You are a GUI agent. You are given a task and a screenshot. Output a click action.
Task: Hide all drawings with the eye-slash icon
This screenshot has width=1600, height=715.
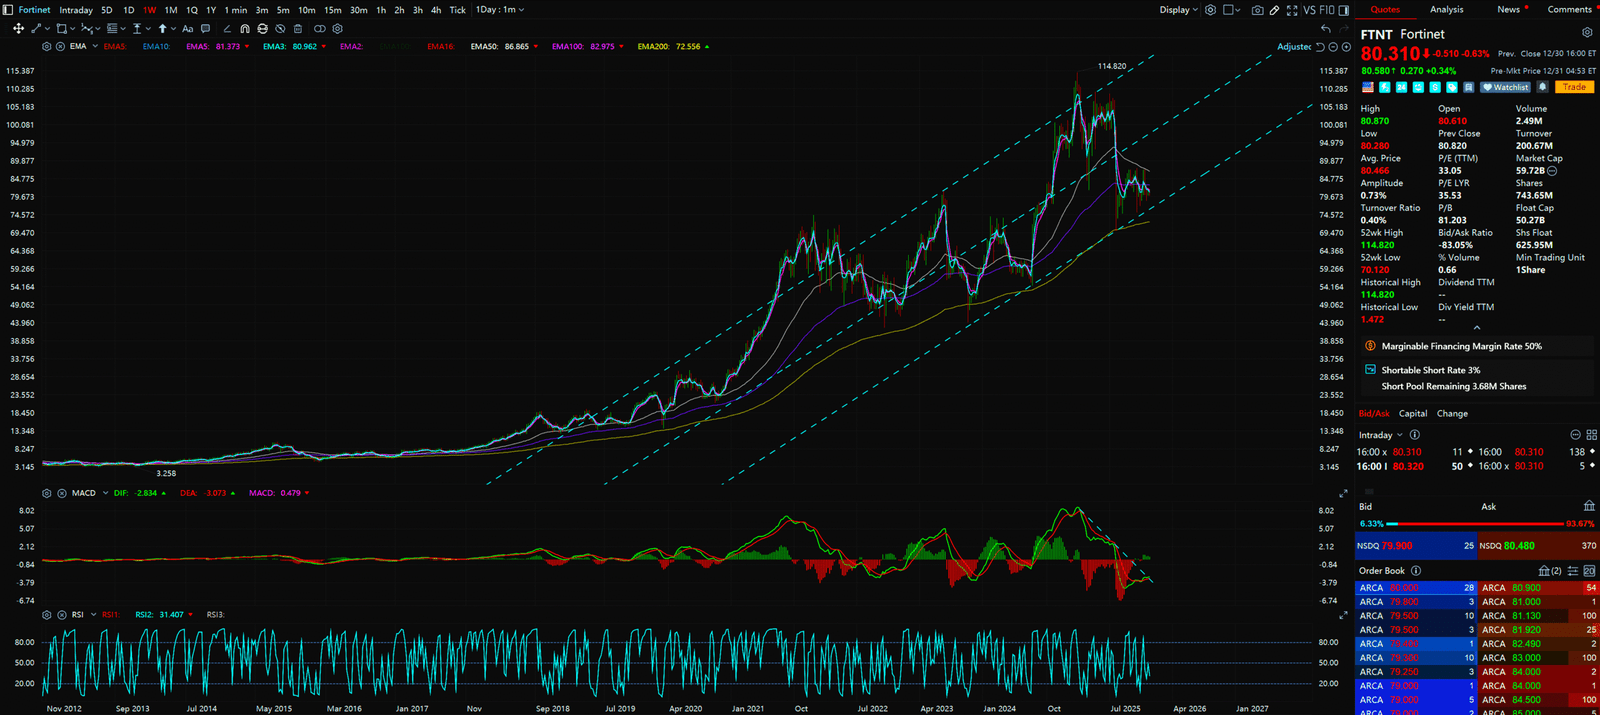click(x=280, y=29)
